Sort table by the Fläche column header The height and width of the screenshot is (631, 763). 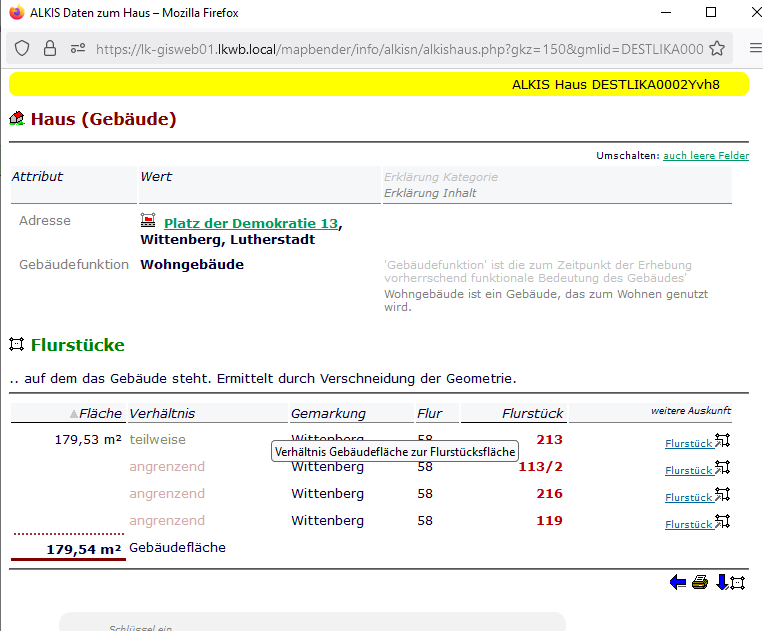click(x=99, y=414)
